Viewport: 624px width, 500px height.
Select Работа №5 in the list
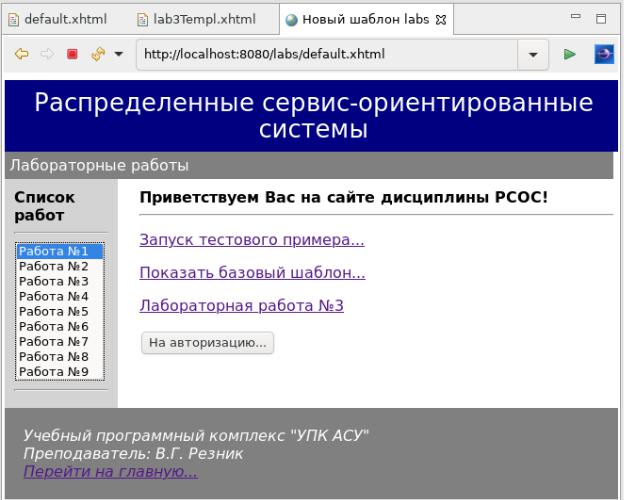[60, 312]
